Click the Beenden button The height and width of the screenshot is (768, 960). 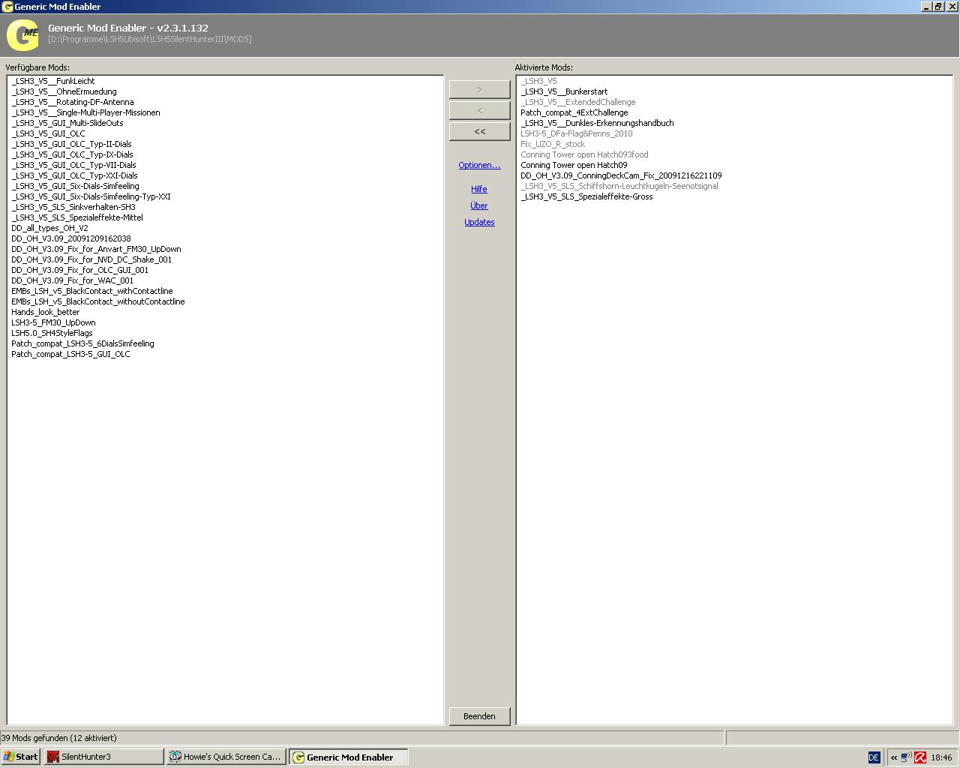[x=479, y=716]
